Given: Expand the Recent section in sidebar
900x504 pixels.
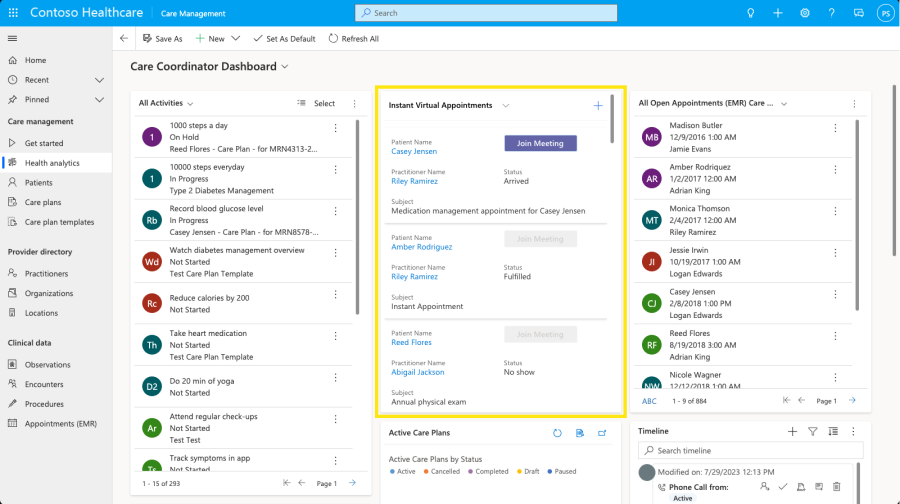Looking at the screenshot, I should 99,80.
